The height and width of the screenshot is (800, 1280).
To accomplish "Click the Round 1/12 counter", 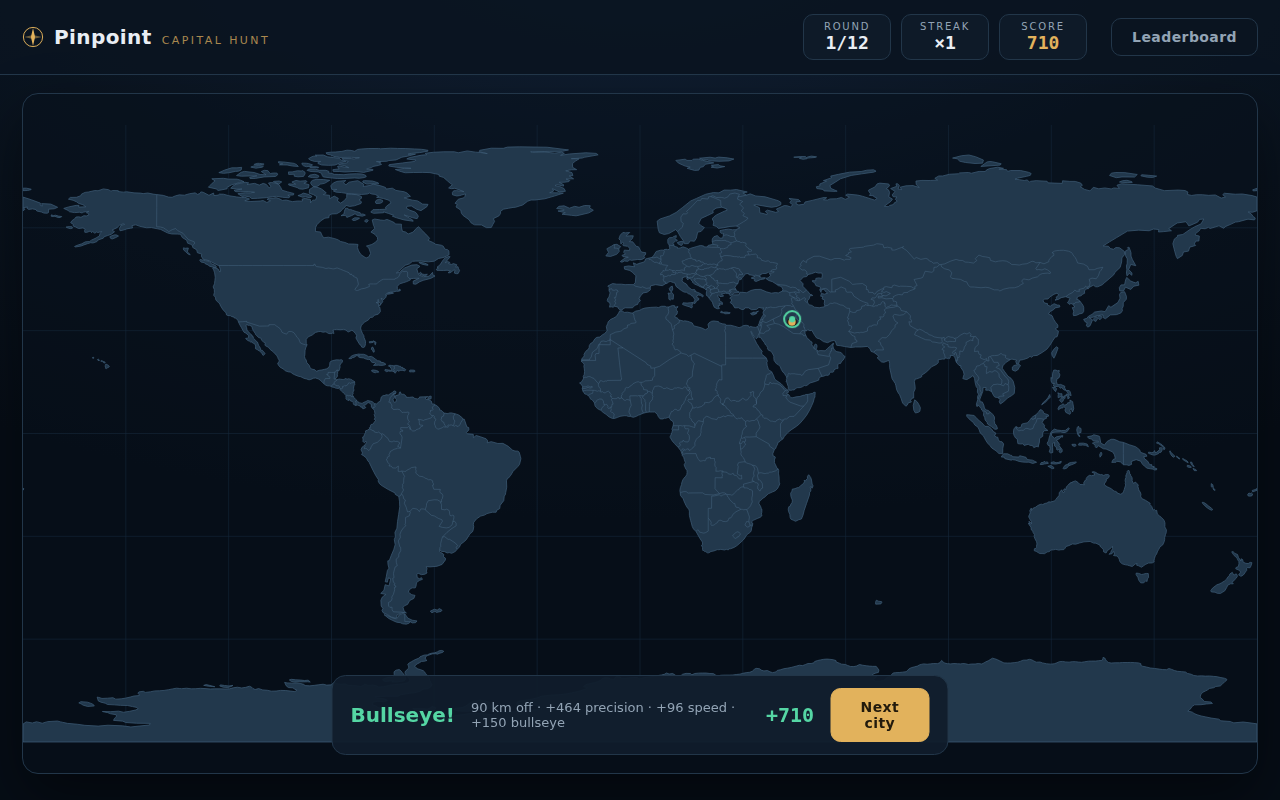I will (x=847, y=37).
